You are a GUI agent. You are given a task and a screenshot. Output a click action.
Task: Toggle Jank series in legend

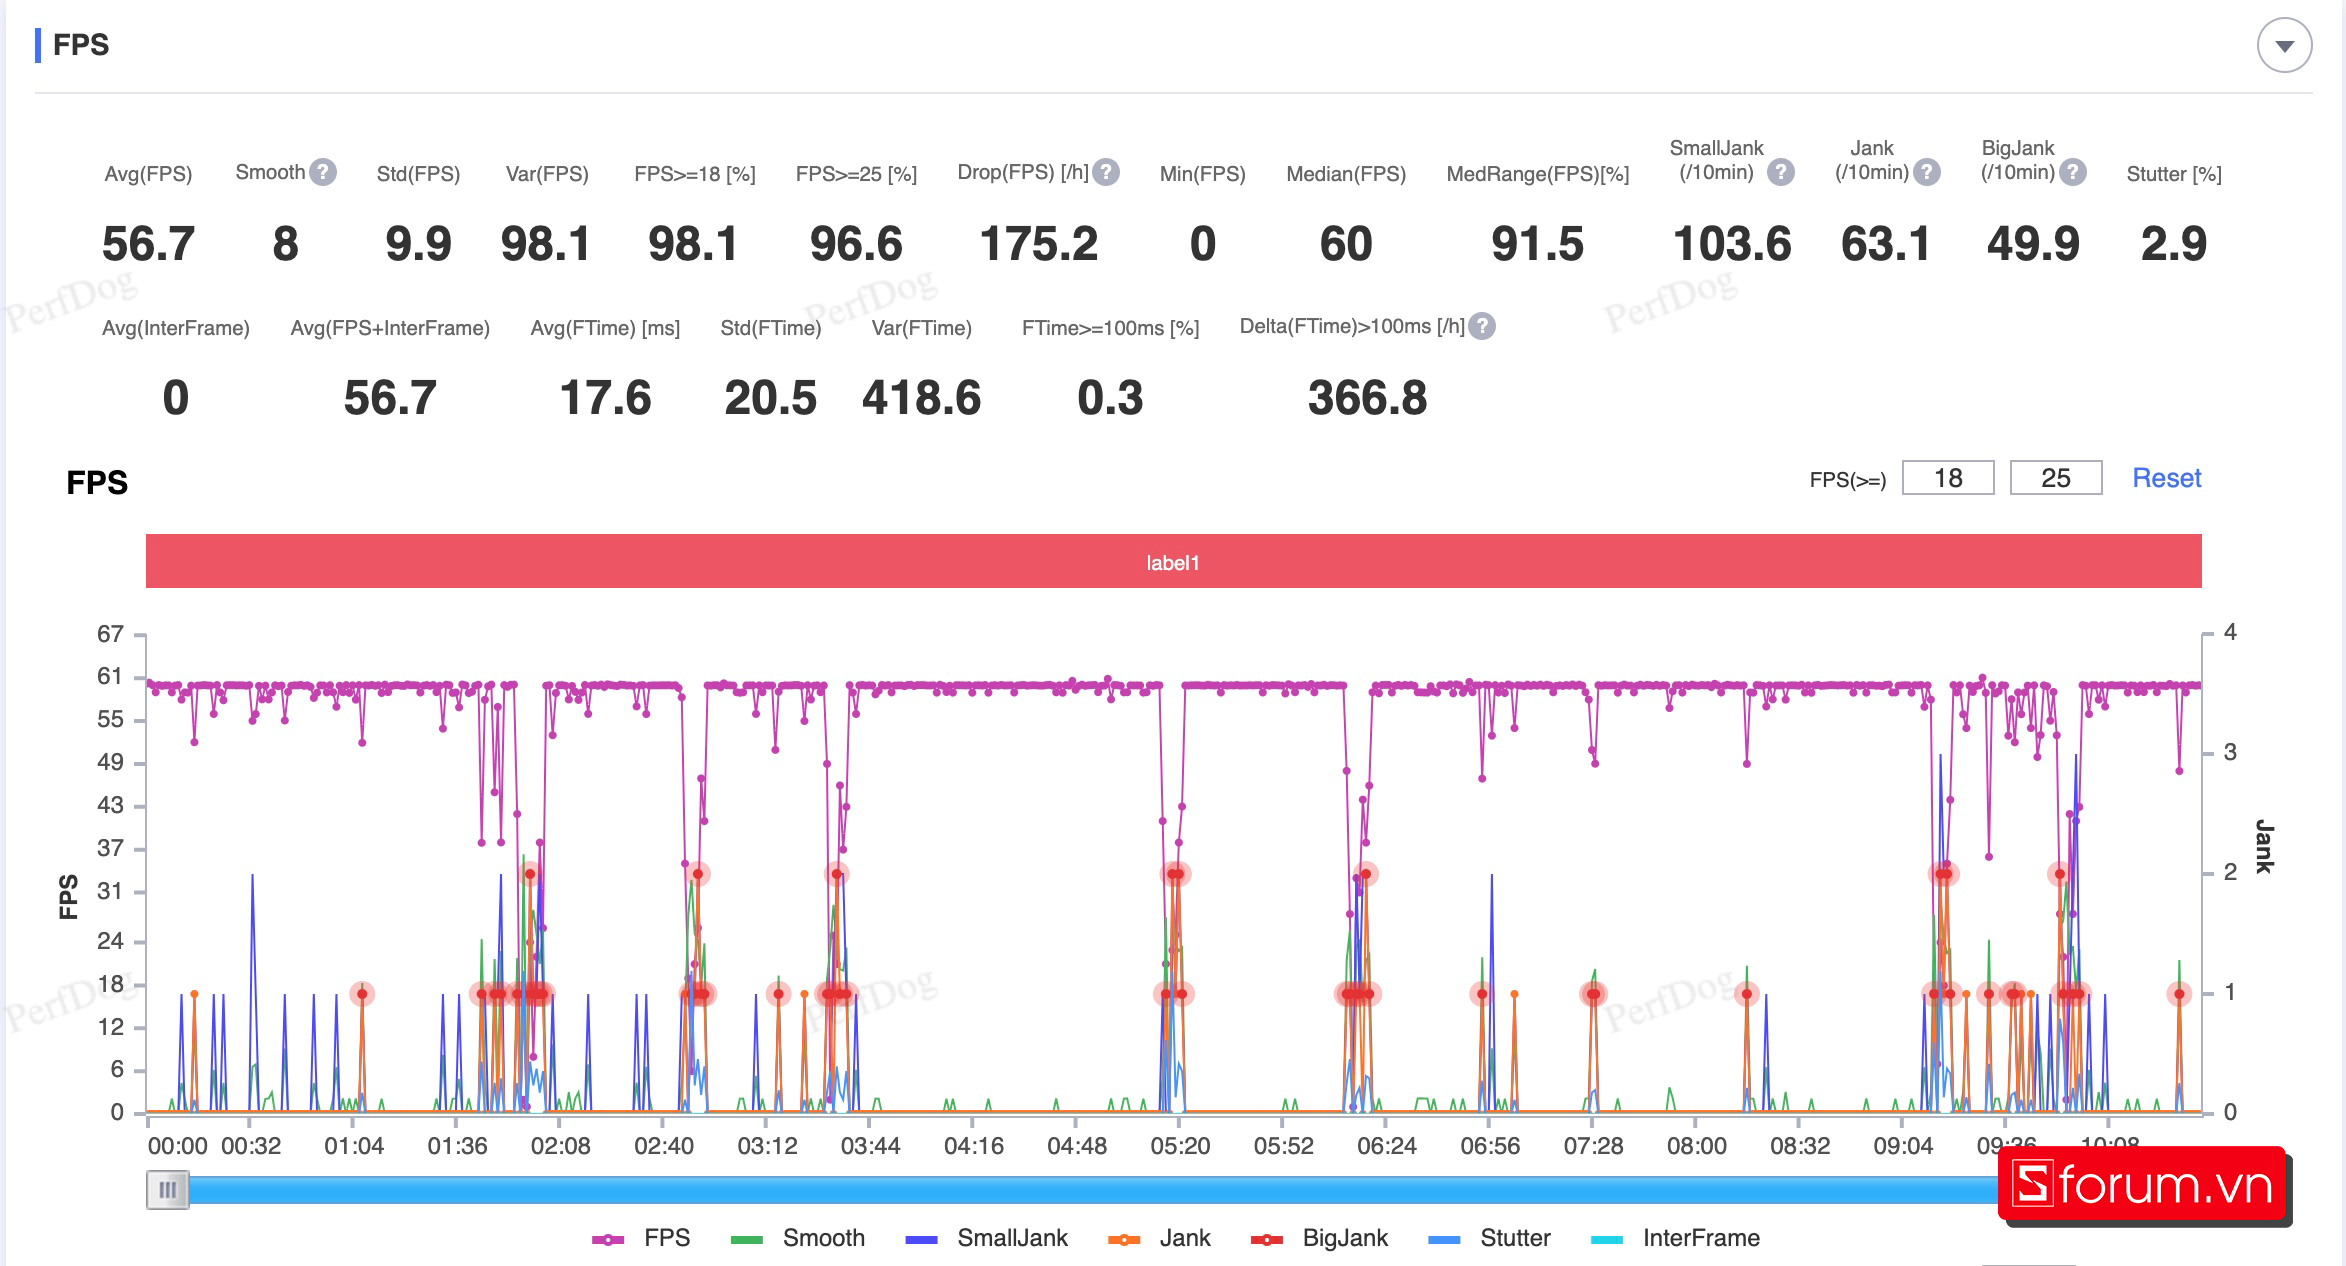coord(1159,1238)
